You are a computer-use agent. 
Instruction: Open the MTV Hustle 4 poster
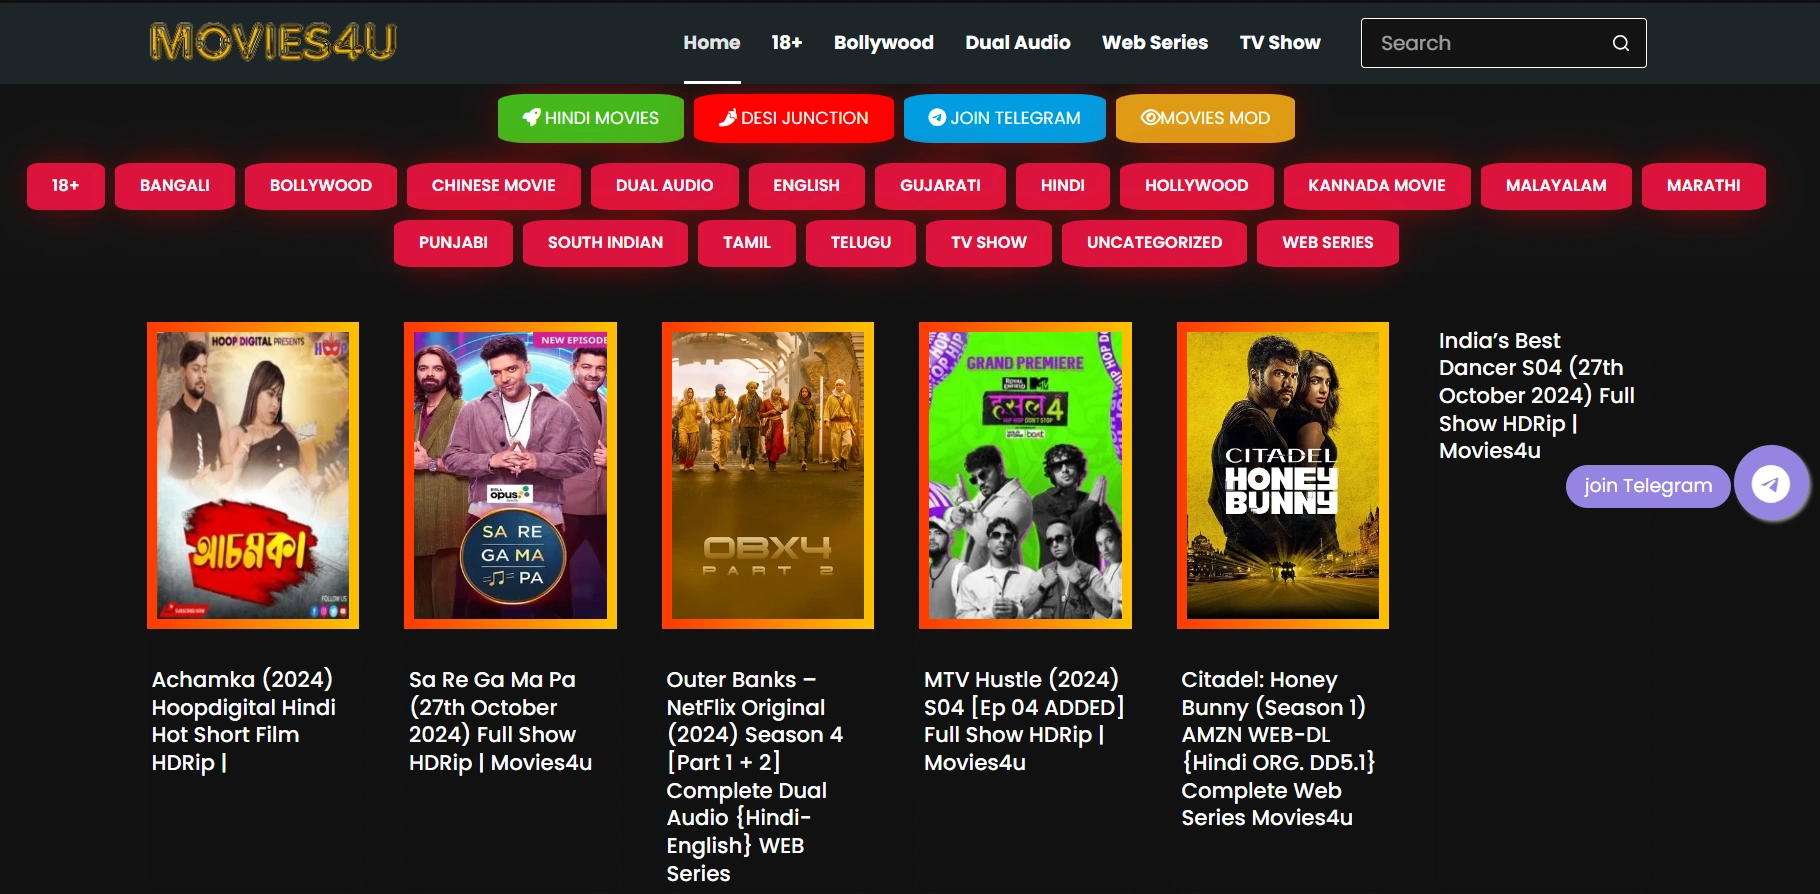[x=1025, y=475]
